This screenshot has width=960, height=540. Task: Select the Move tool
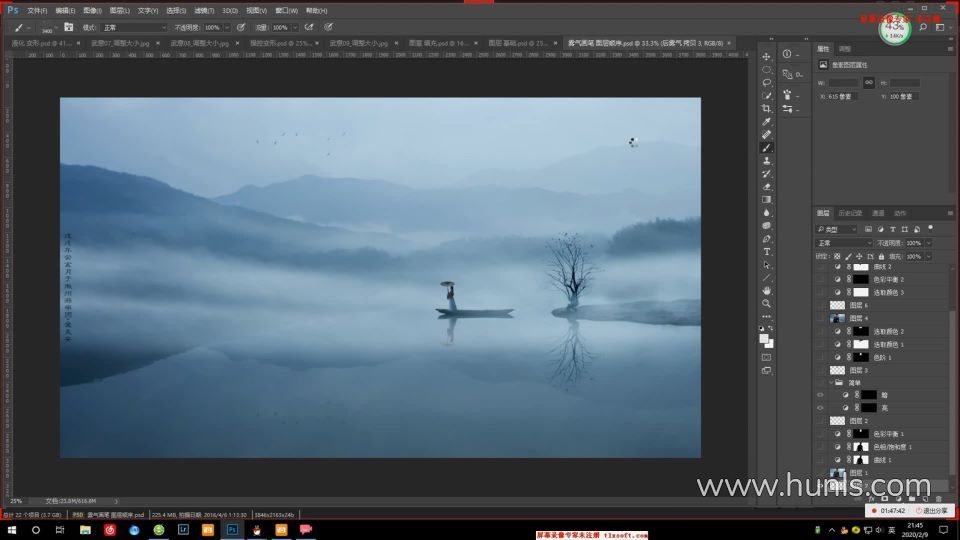[767, 56]
